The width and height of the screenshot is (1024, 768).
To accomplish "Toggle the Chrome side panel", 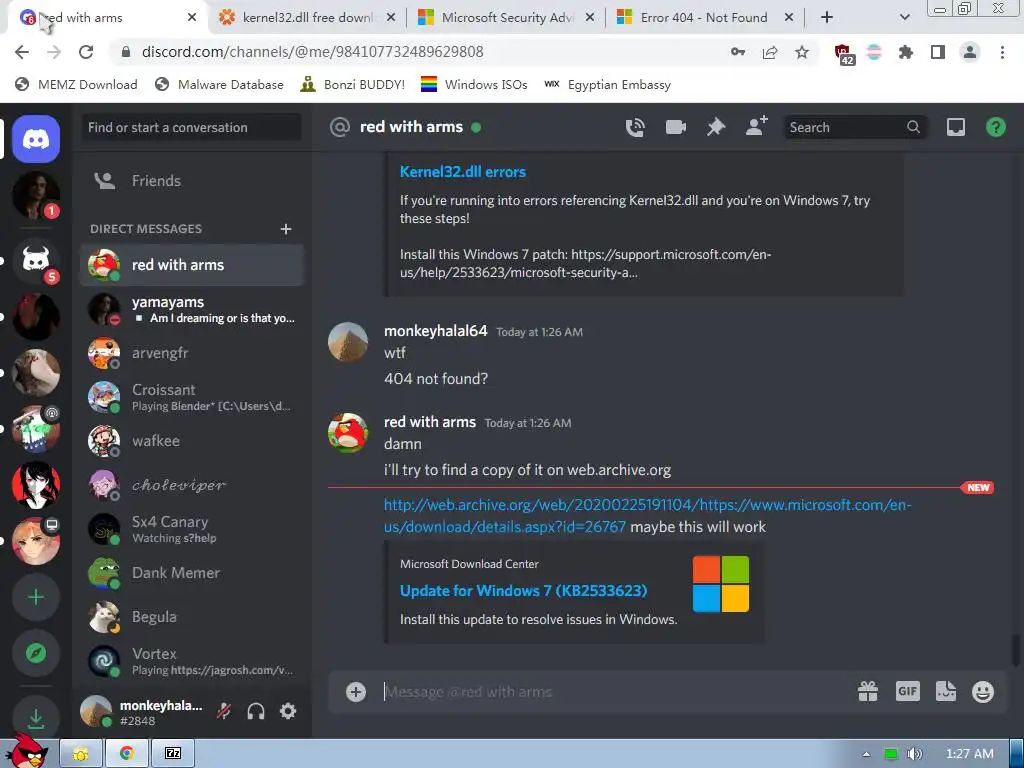I will [938, 52].
